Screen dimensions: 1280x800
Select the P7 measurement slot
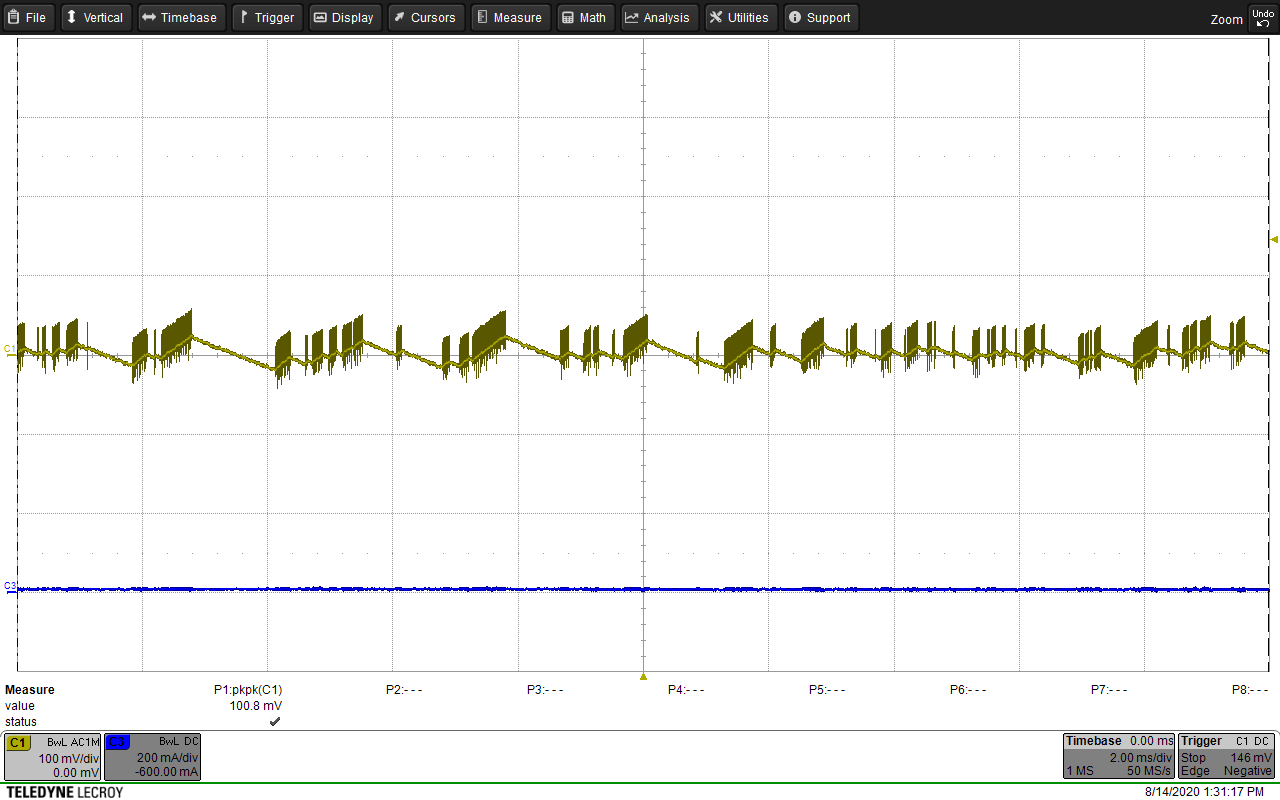(1109, 690)
